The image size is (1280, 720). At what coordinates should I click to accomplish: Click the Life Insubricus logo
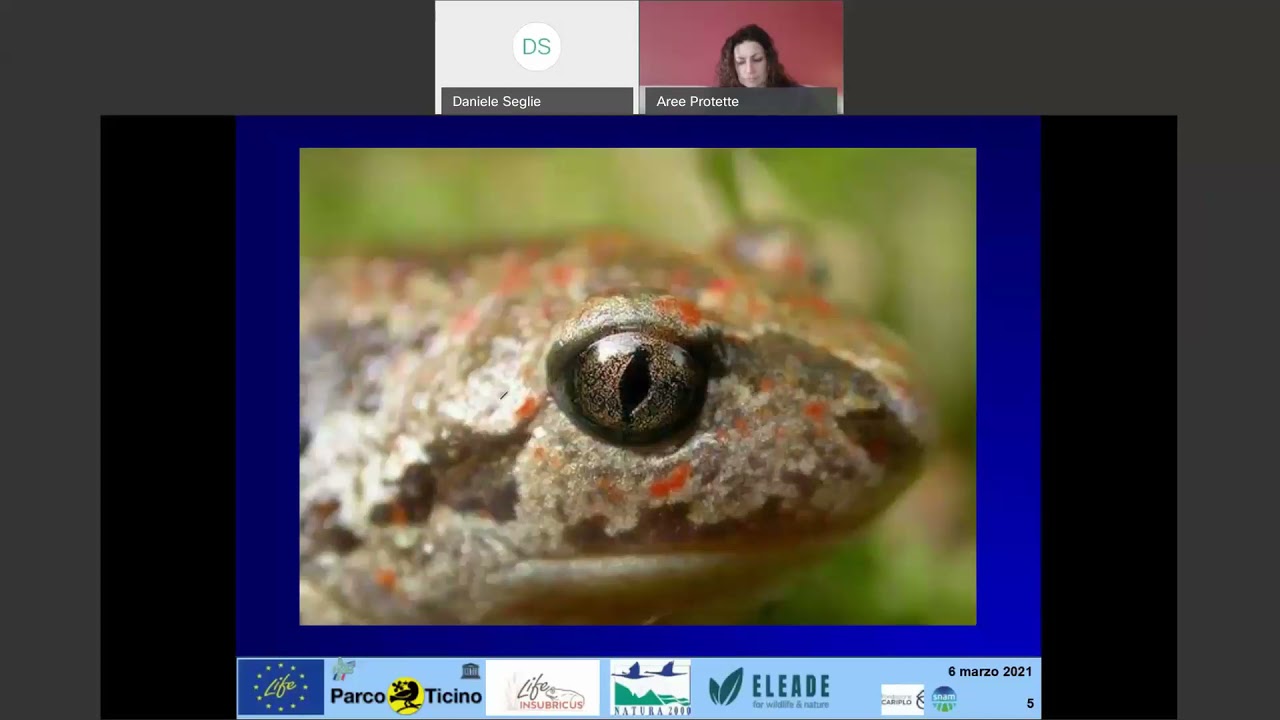pos(543,688)
